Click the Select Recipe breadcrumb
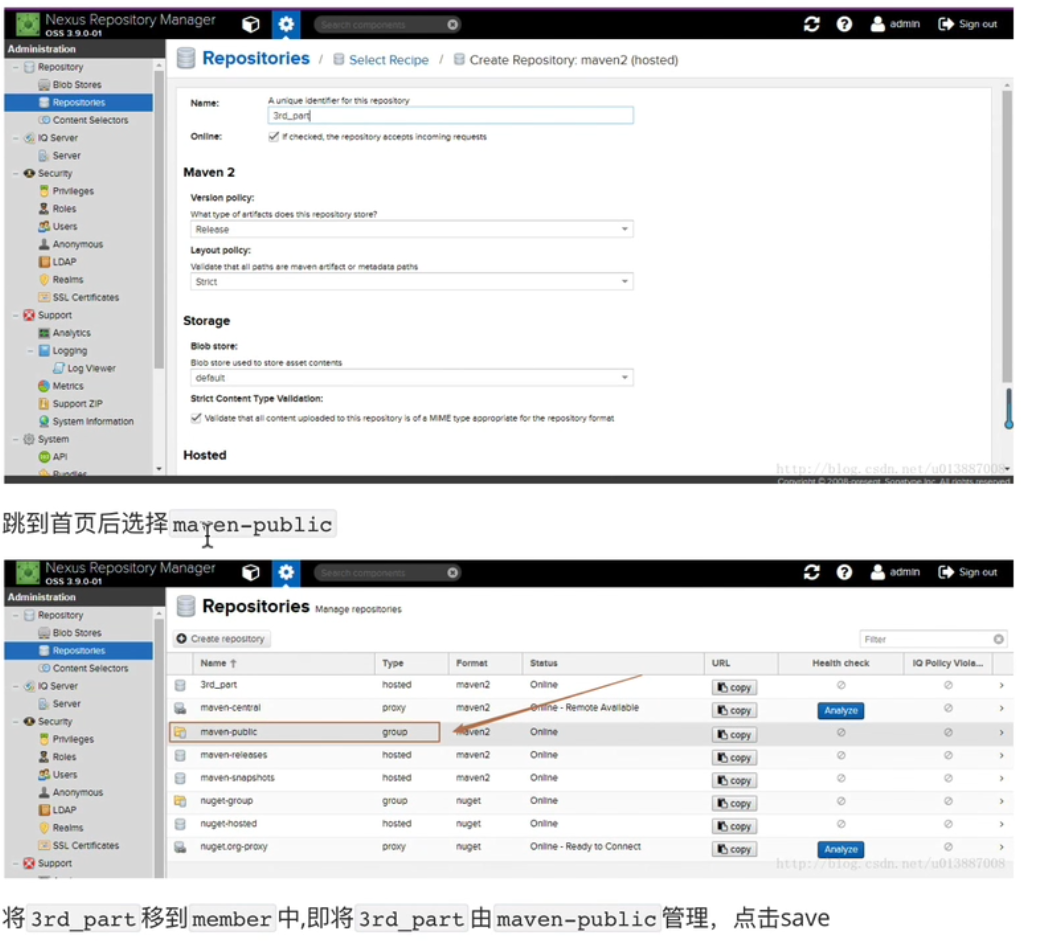This screenshot has height=941, width=1043. [388, 60]
